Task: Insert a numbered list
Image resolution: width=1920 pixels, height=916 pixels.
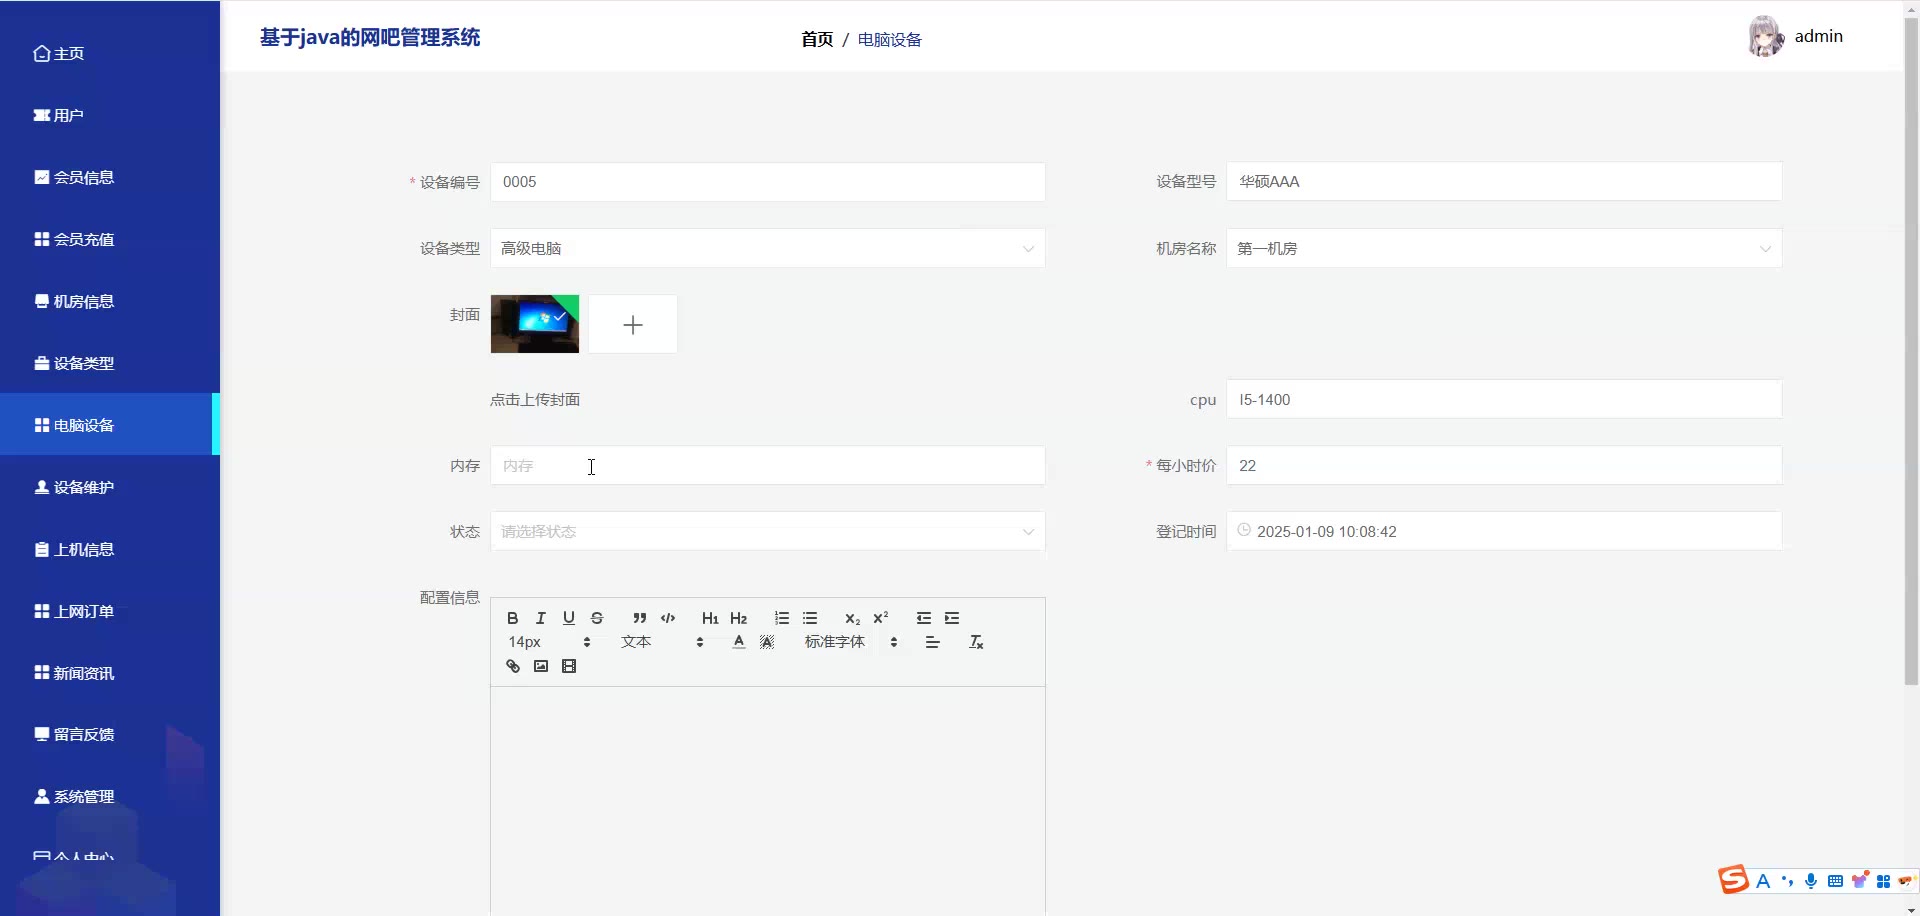Action: coord(782,618)
